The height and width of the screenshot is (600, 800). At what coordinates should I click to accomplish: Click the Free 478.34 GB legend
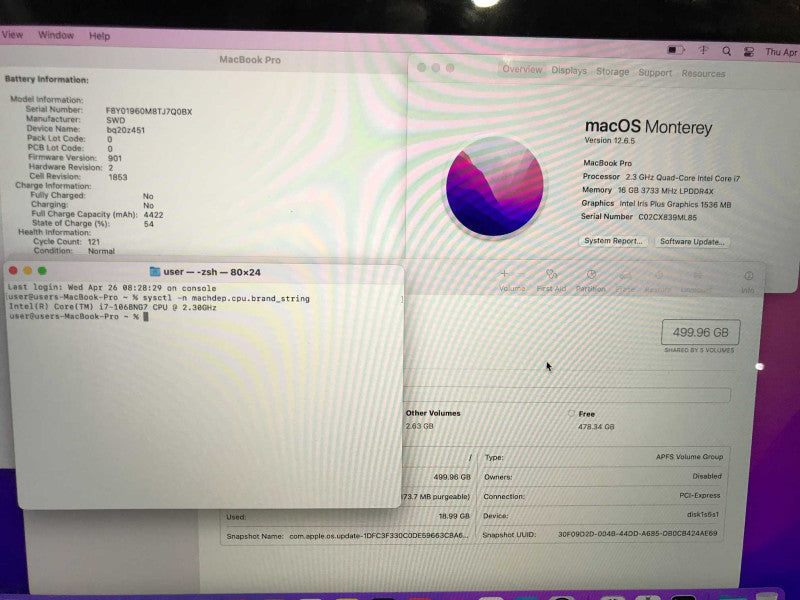coord(592,420)
